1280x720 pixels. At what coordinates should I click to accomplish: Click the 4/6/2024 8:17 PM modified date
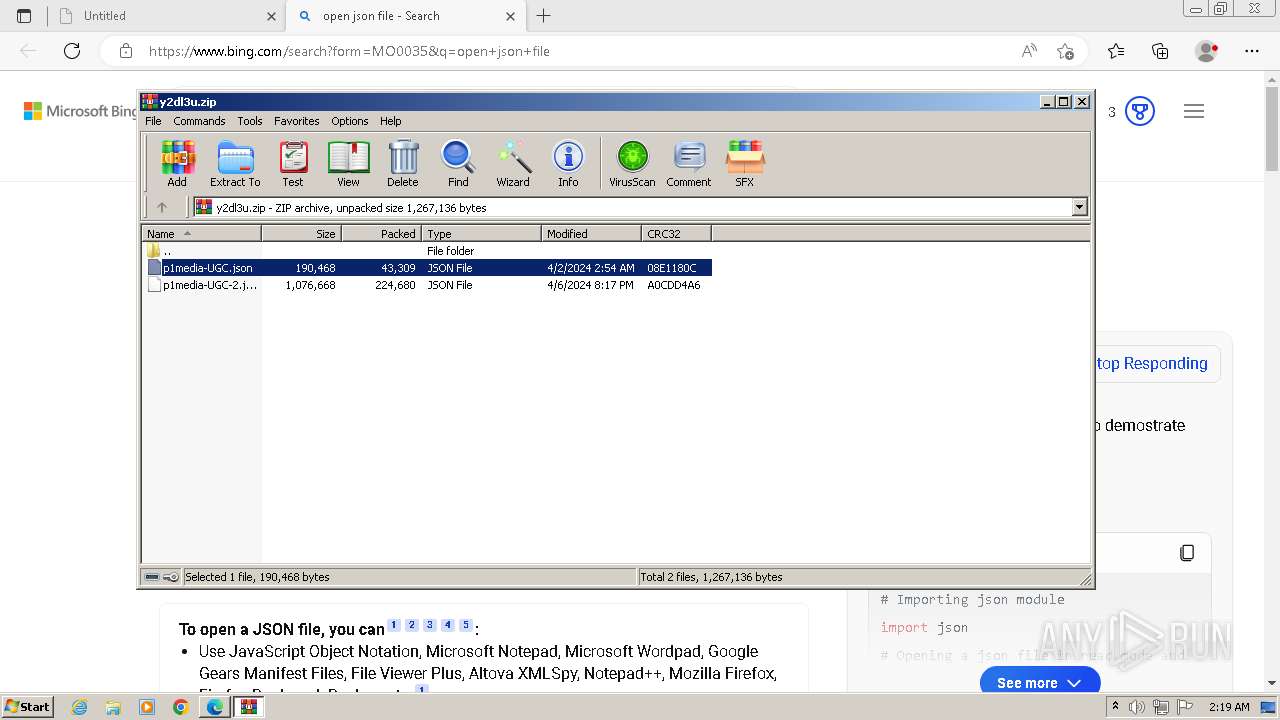pos(590,285)
